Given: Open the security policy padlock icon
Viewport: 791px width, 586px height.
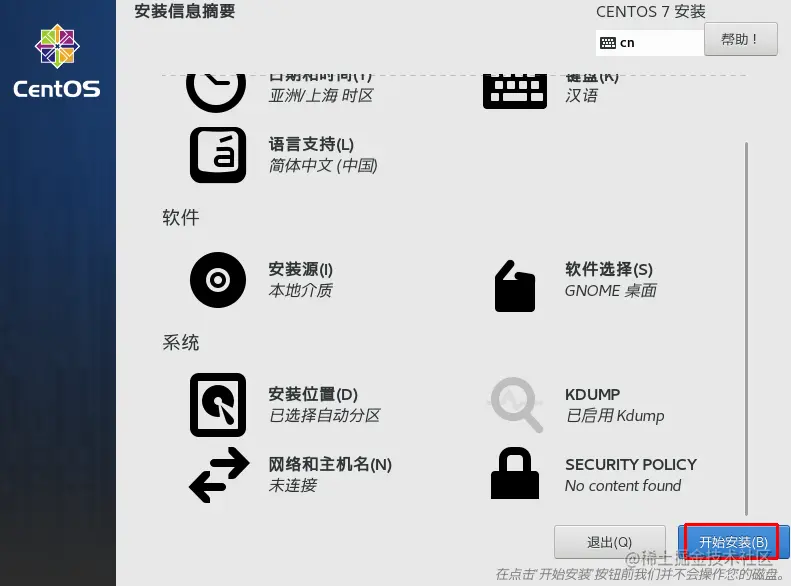Looking at the screenshot, I should pyautogui.click(x=515, y=473).
